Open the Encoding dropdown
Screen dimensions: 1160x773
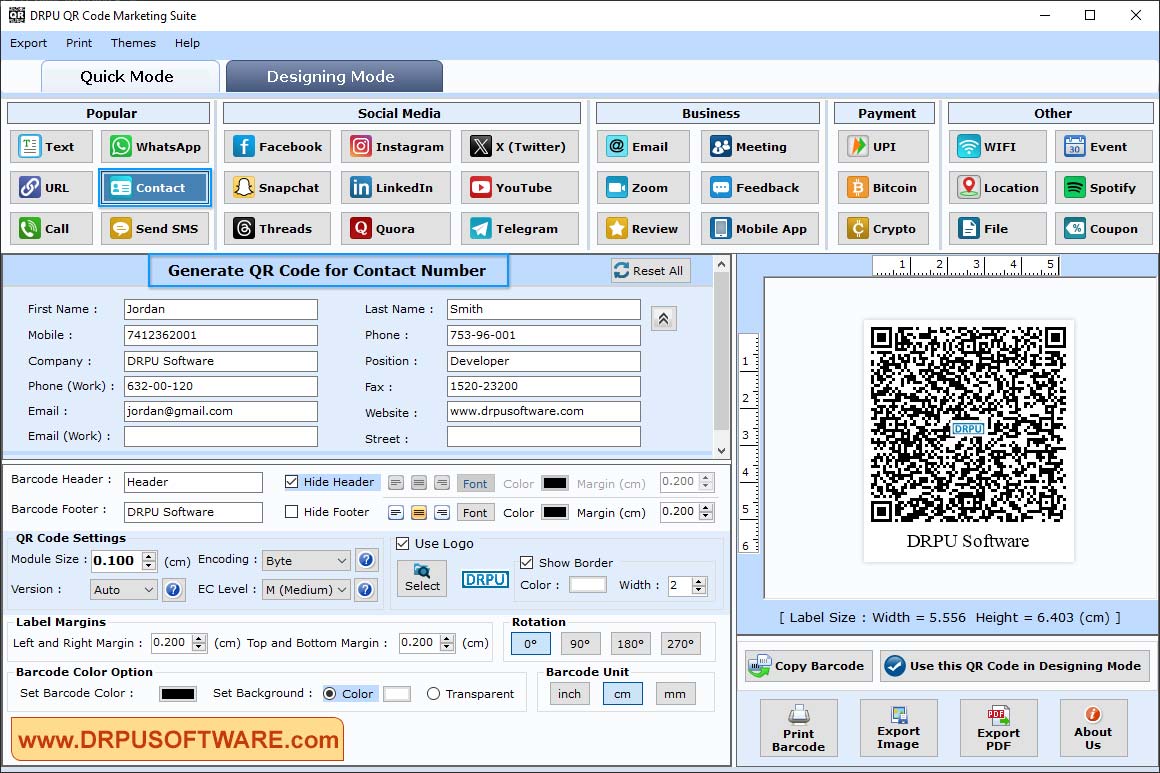306,561
